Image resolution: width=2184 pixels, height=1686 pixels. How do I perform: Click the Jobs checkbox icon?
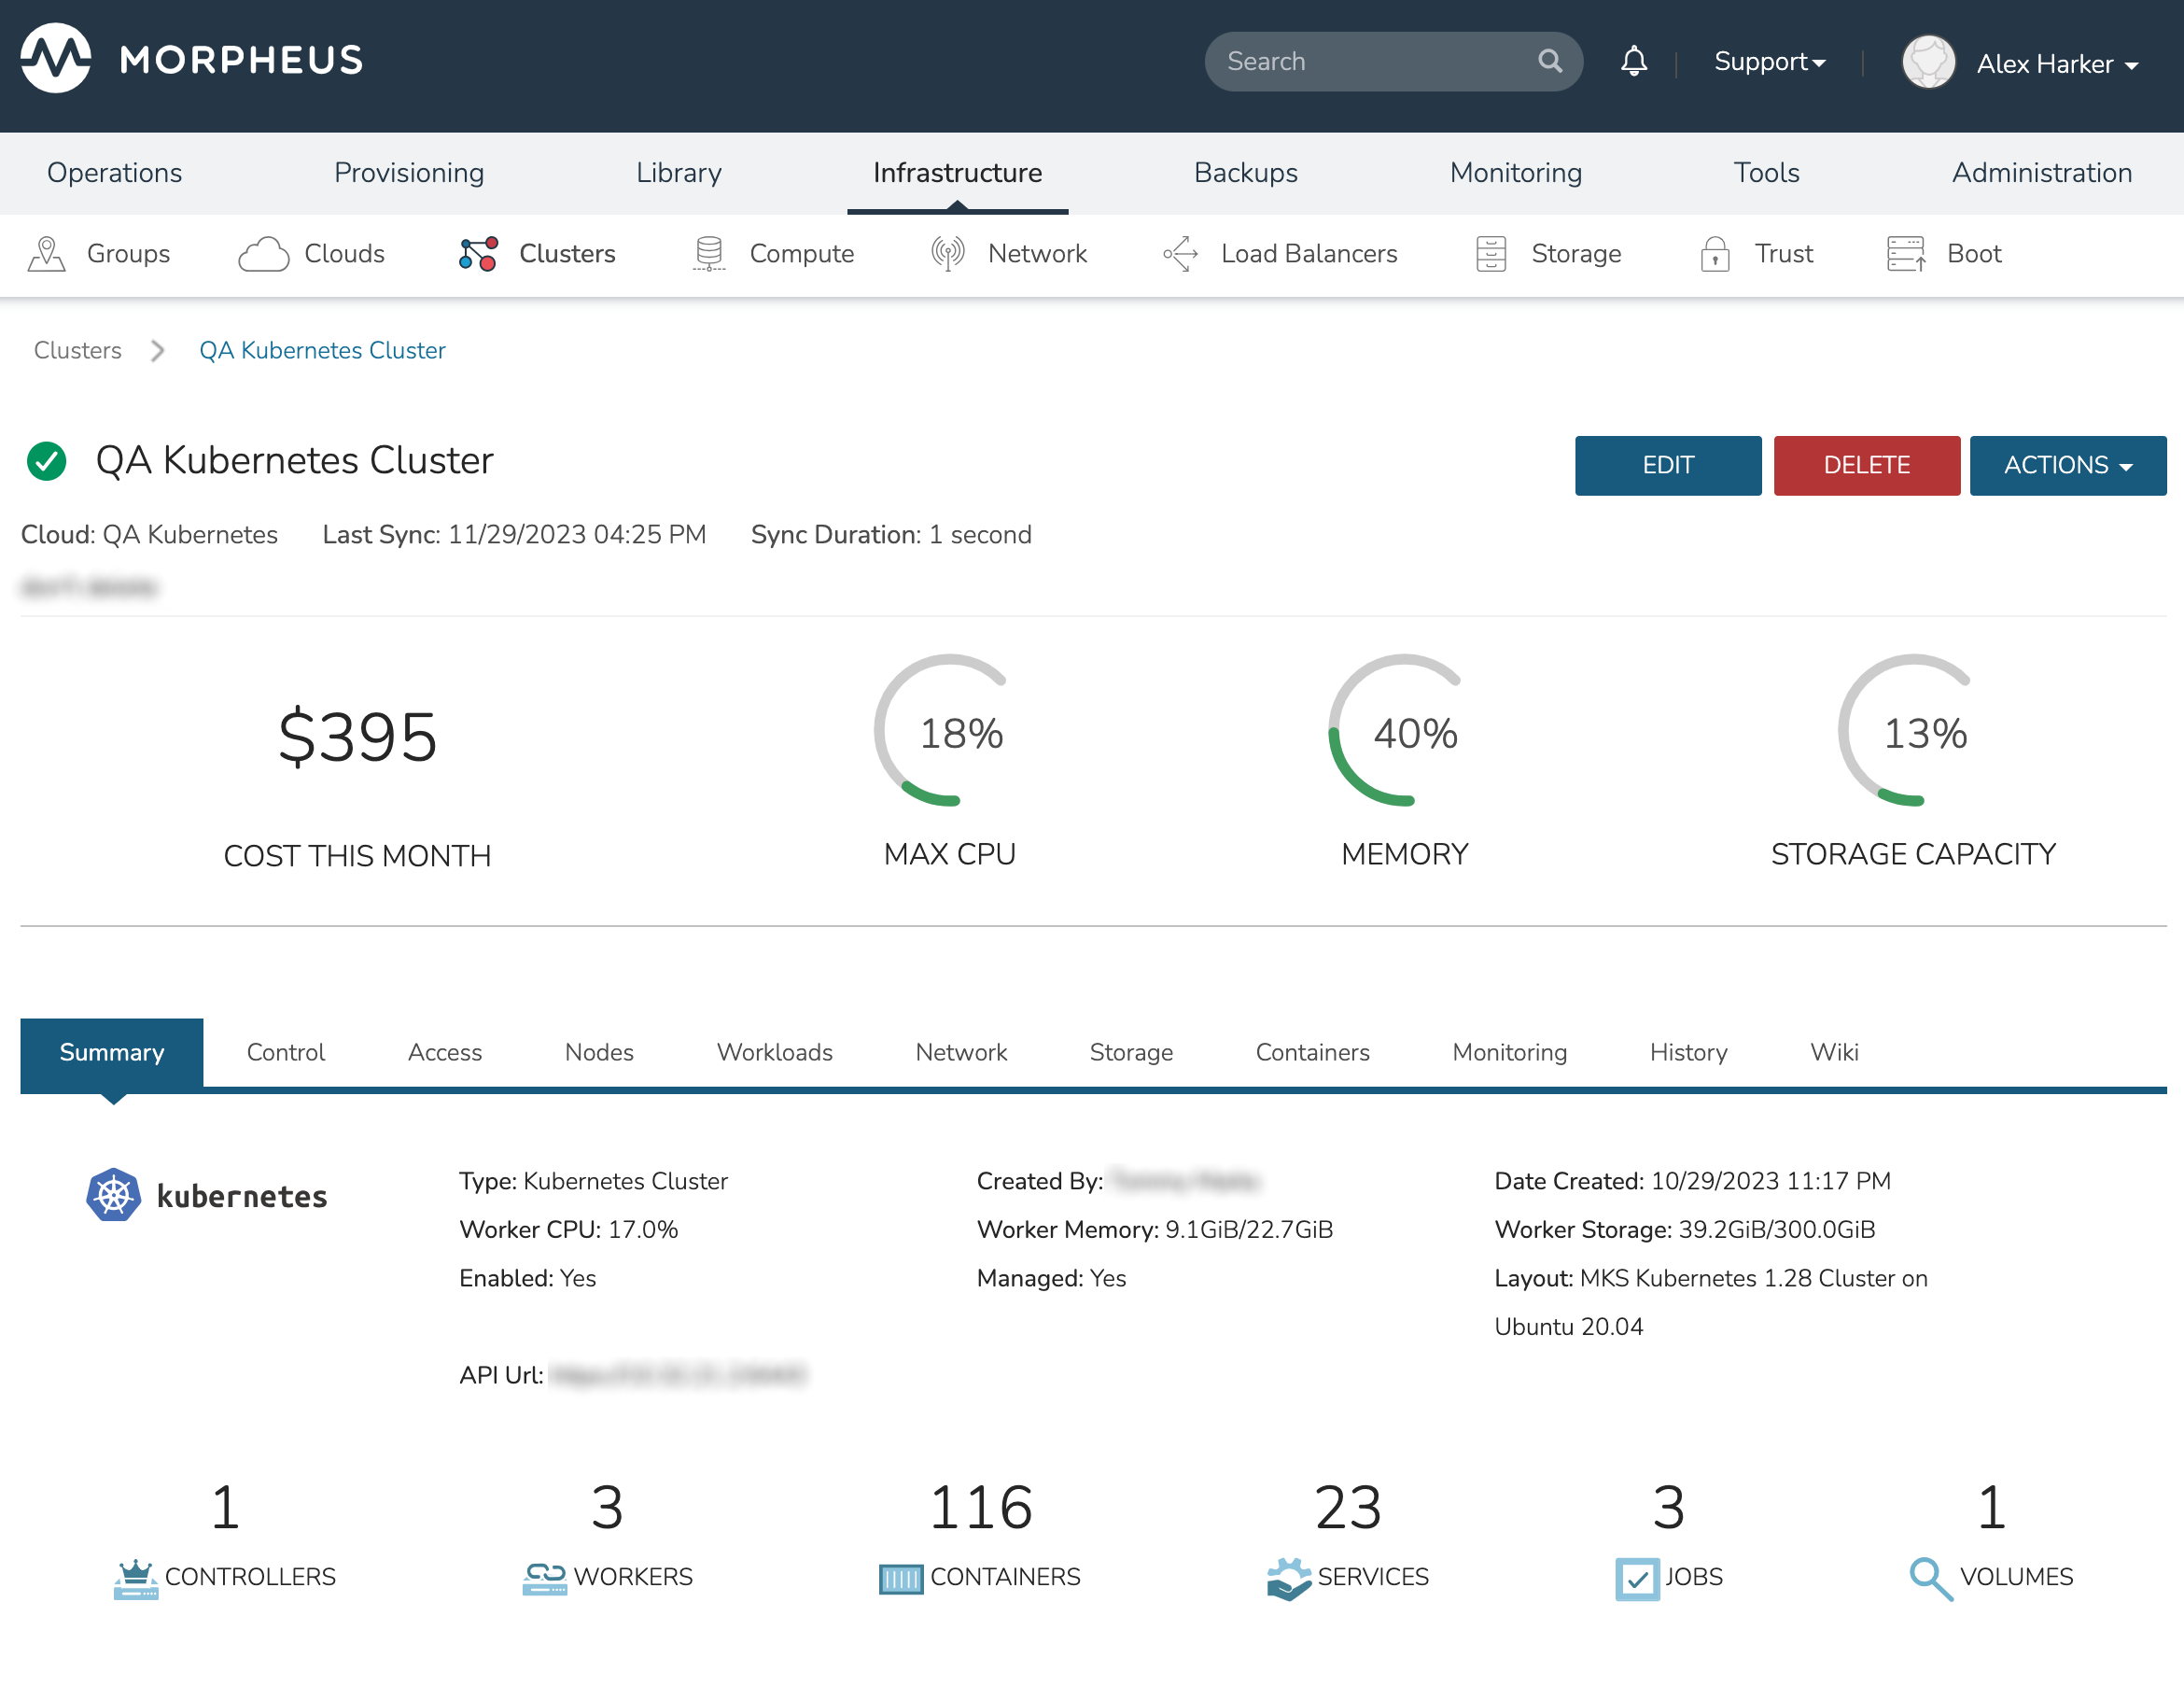coord(1636,1578)
